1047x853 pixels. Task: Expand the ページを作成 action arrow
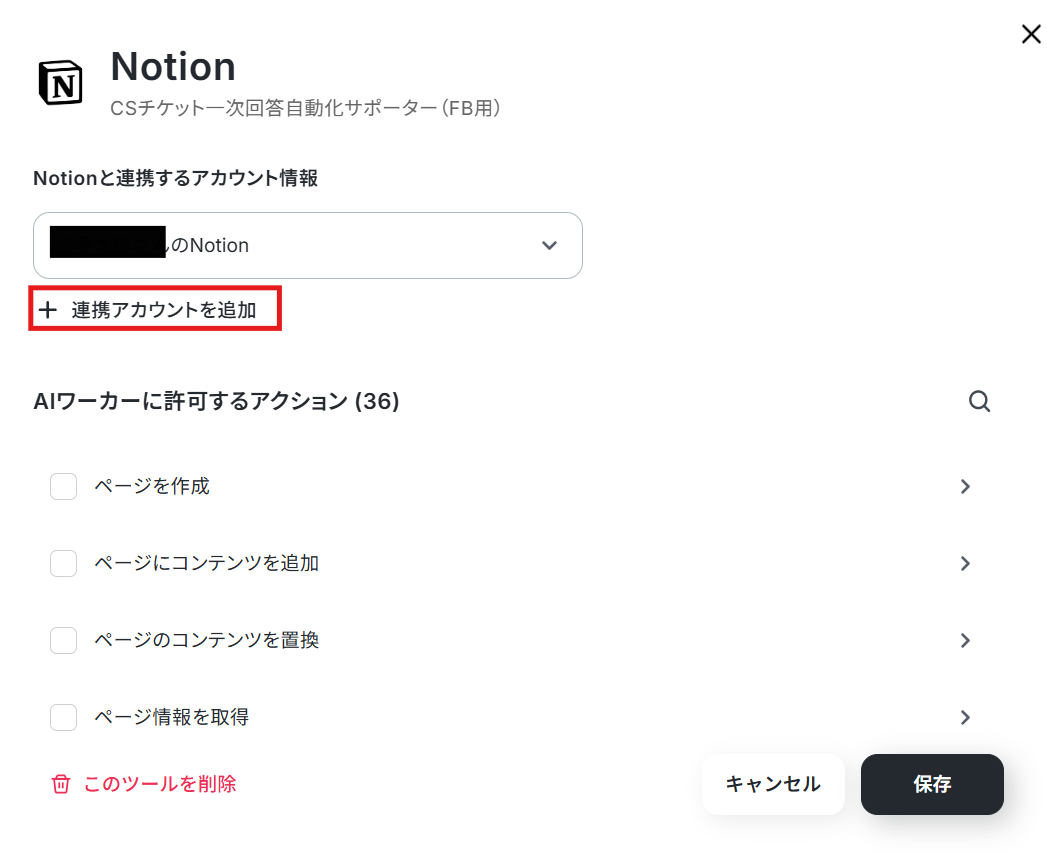[965, 486]
